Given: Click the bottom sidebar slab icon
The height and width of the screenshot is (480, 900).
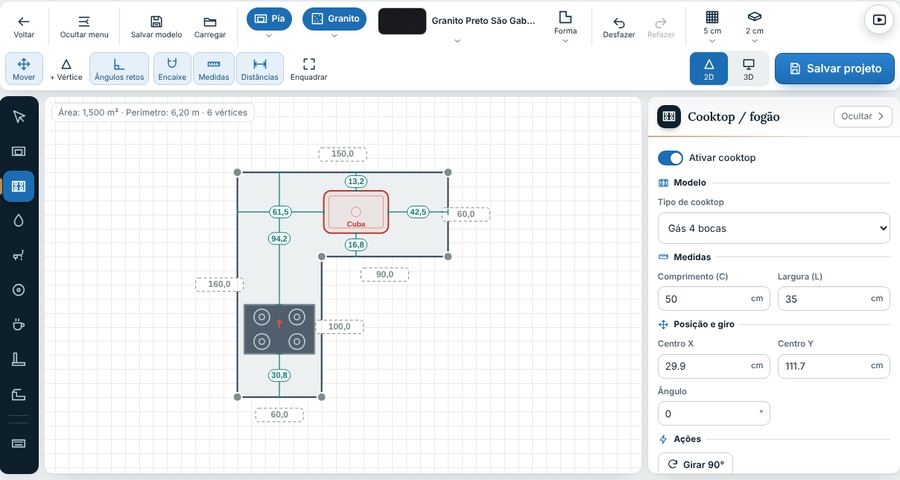Looking at the screenshot, I should click(19, 443).
